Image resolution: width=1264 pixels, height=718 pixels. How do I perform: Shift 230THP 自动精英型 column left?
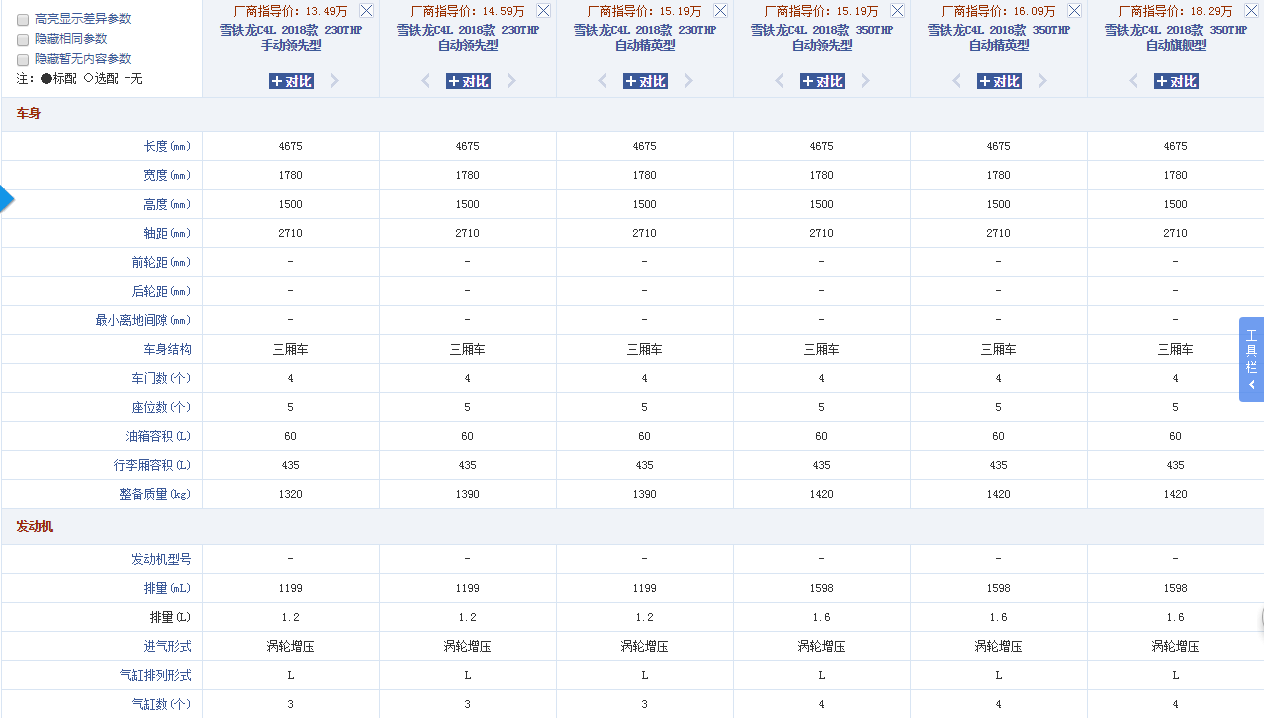602,81
